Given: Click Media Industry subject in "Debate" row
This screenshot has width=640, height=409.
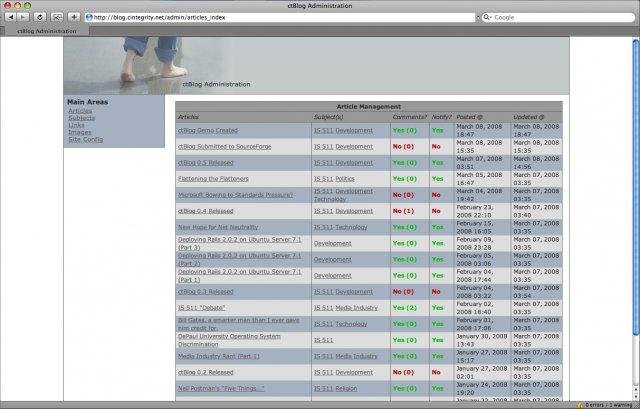Looking at the screenshot, I should pos(357,308).
